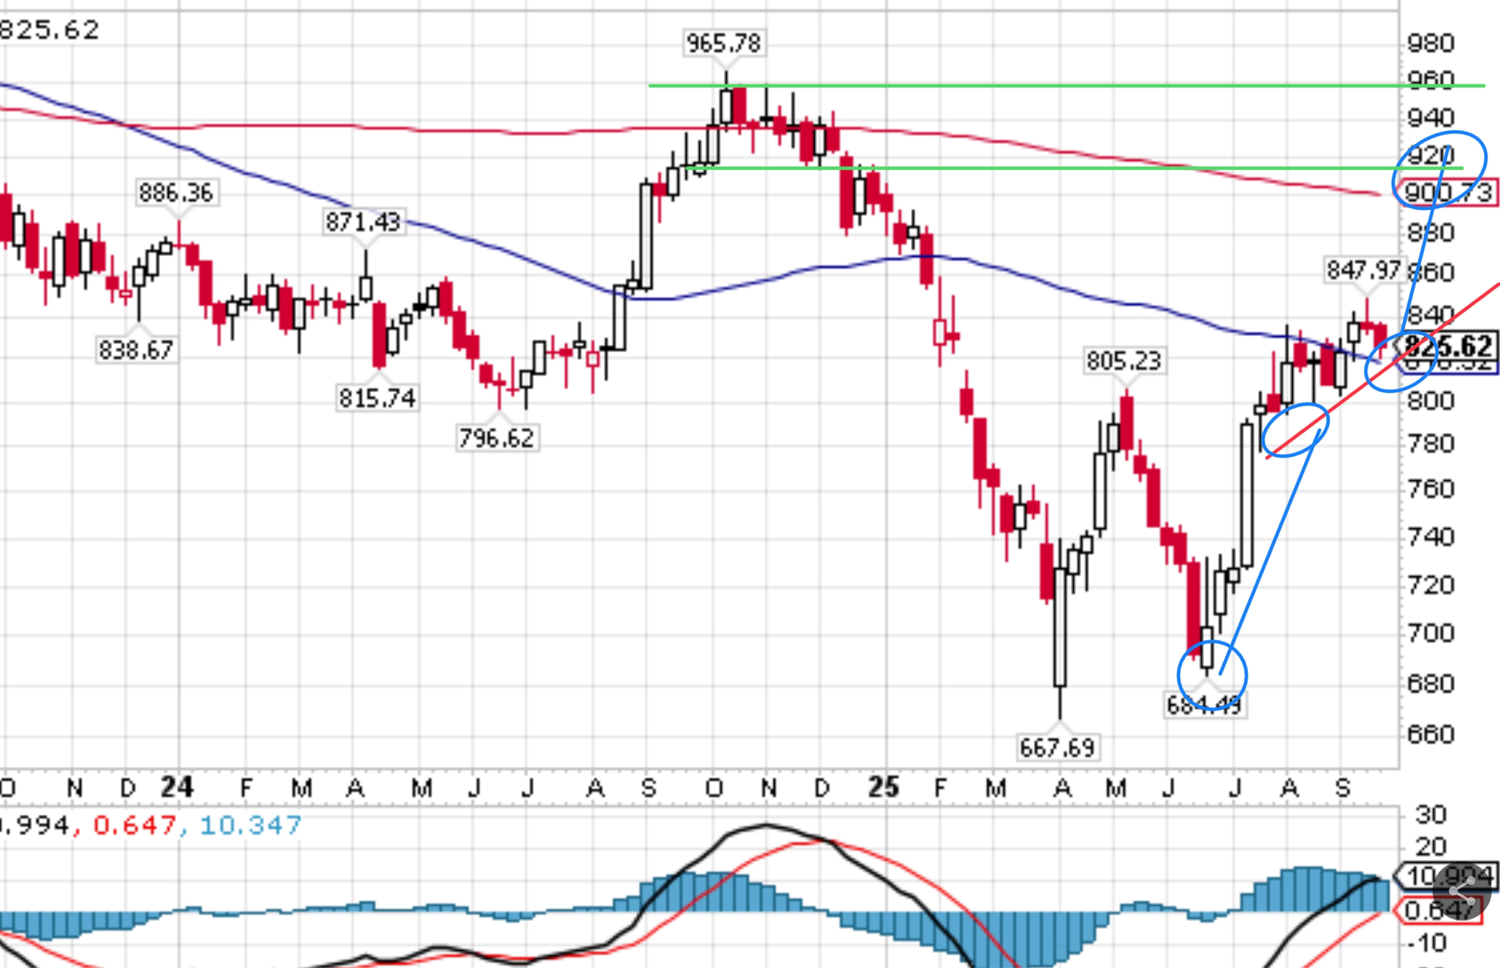Select the 940 price axis label
This screenshot has height=968, width=1500.
coord(1430,118)
